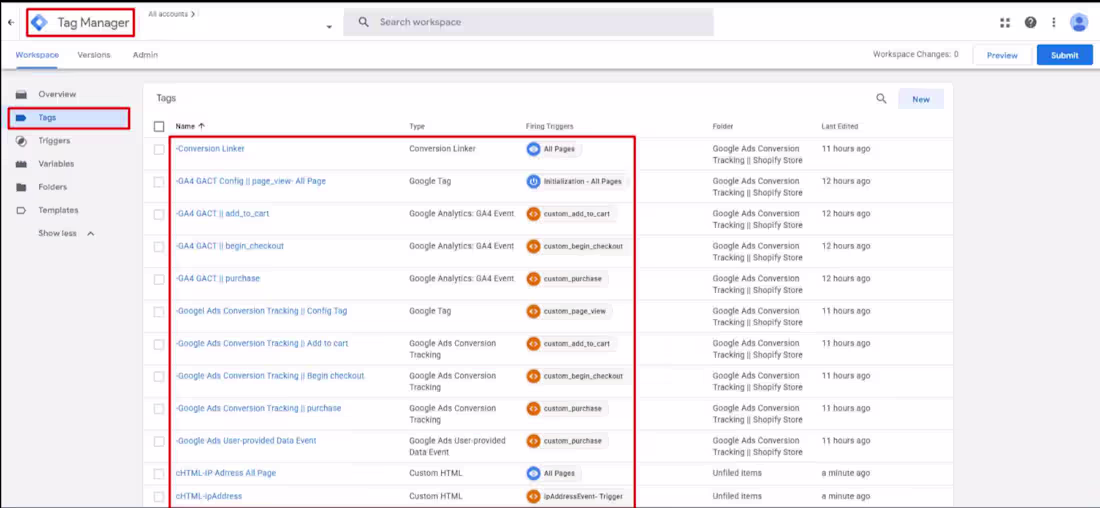Click the Submit button
The width and height of the screenshot is (1100, 508).
(x=1065, y=55)
